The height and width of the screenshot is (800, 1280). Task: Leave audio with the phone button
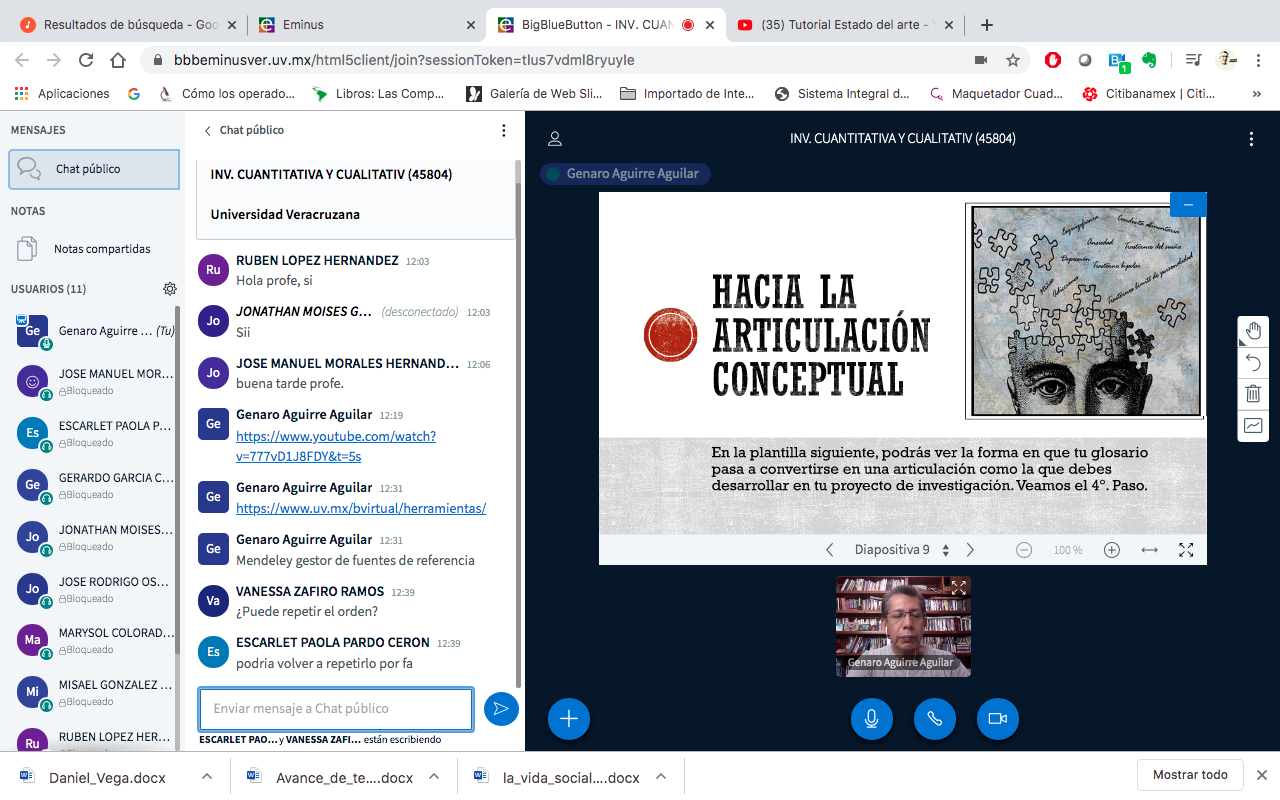point(935,718)
